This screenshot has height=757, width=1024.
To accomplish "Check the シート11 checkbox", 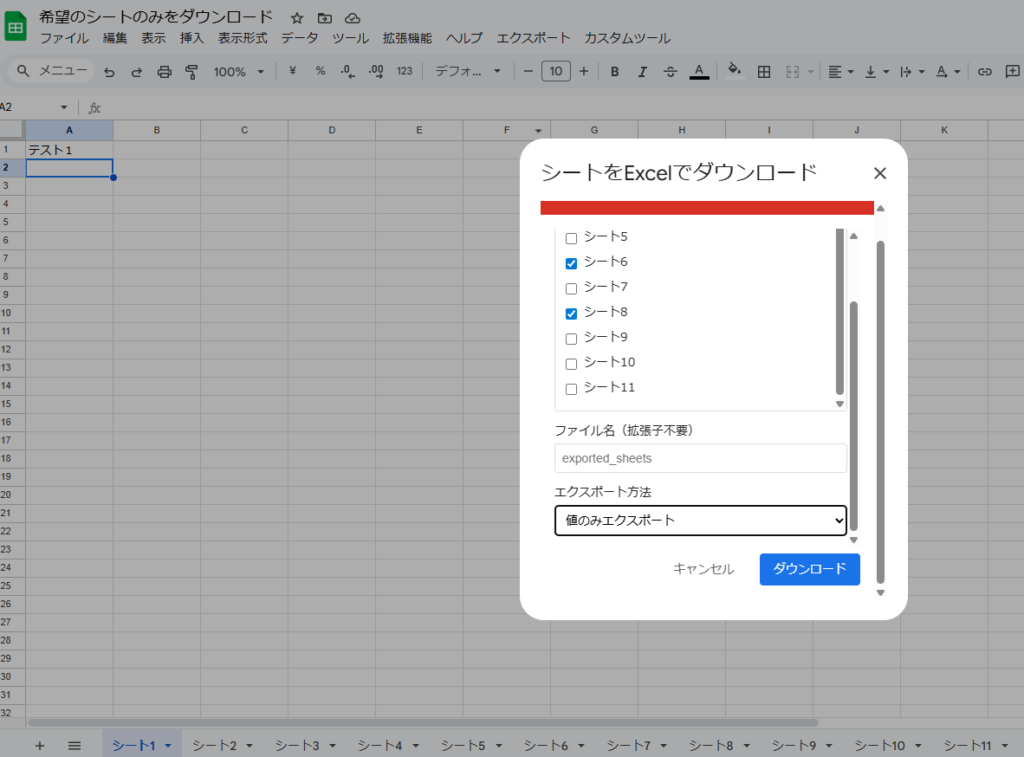I will pyautogui.click(x=571, y=389).
